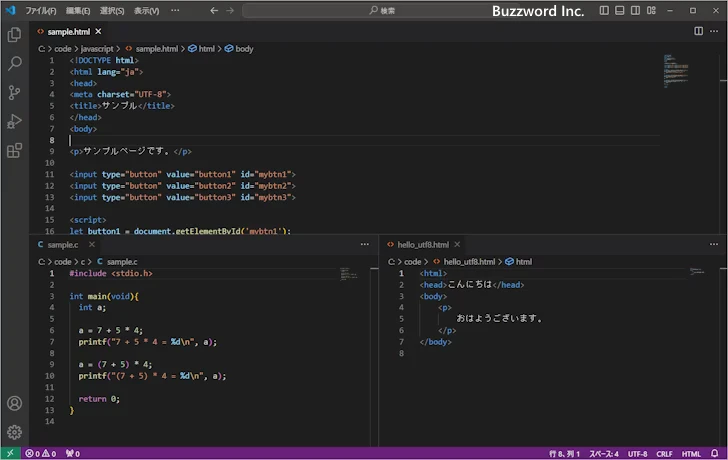Select CRLF line ending in status bar
Screen dimensions: 728x460
(665, 453)
